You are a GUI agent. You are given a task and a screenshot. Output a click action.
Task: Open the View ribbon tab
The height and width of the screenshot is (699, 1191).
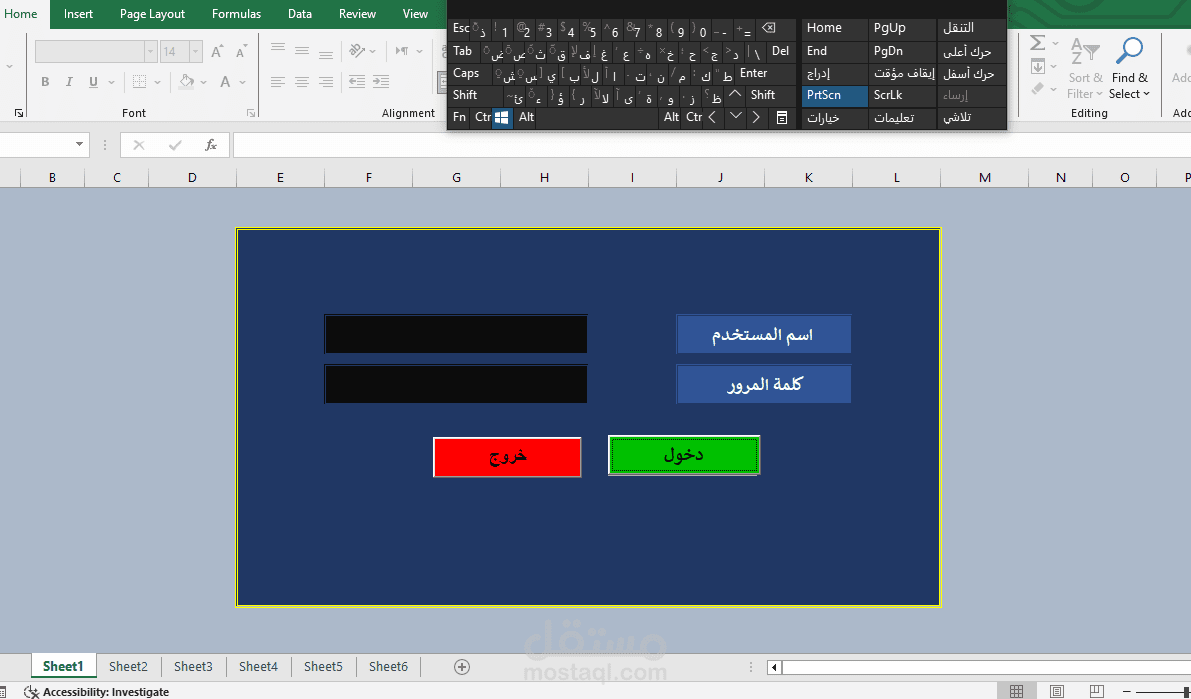(415, 14)
